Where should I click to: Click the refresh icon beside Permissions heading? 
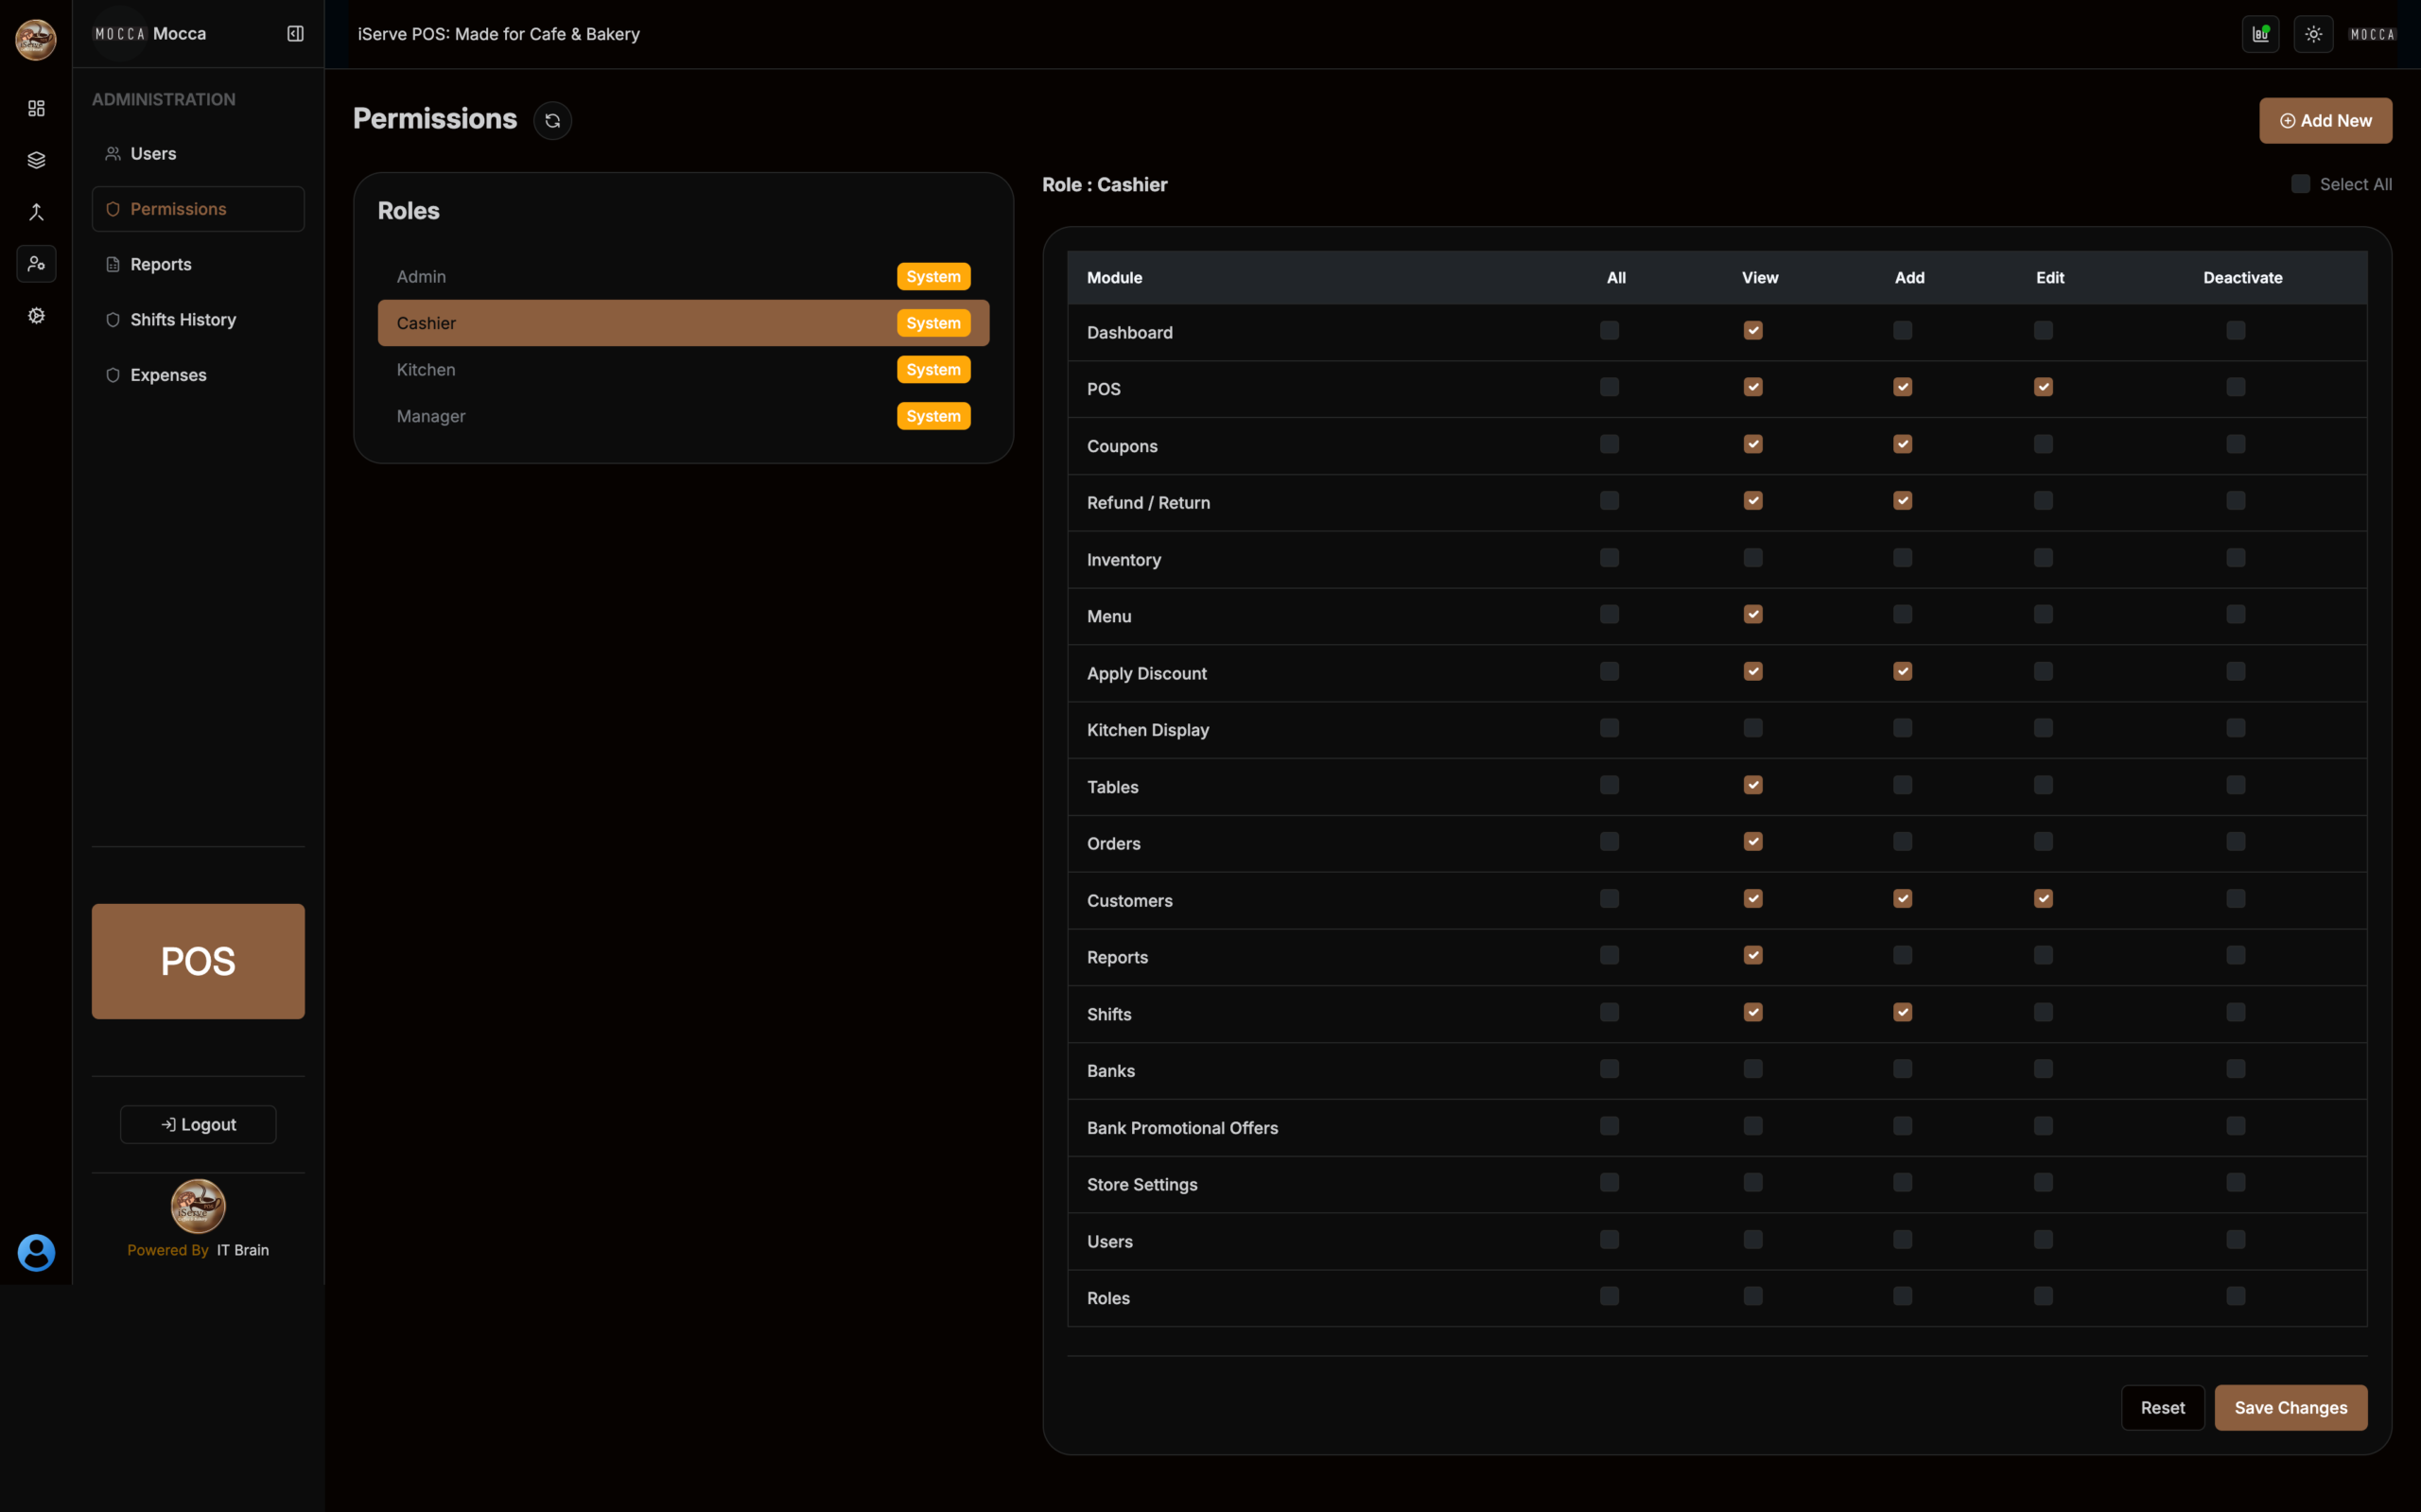(x=552, y=120)
